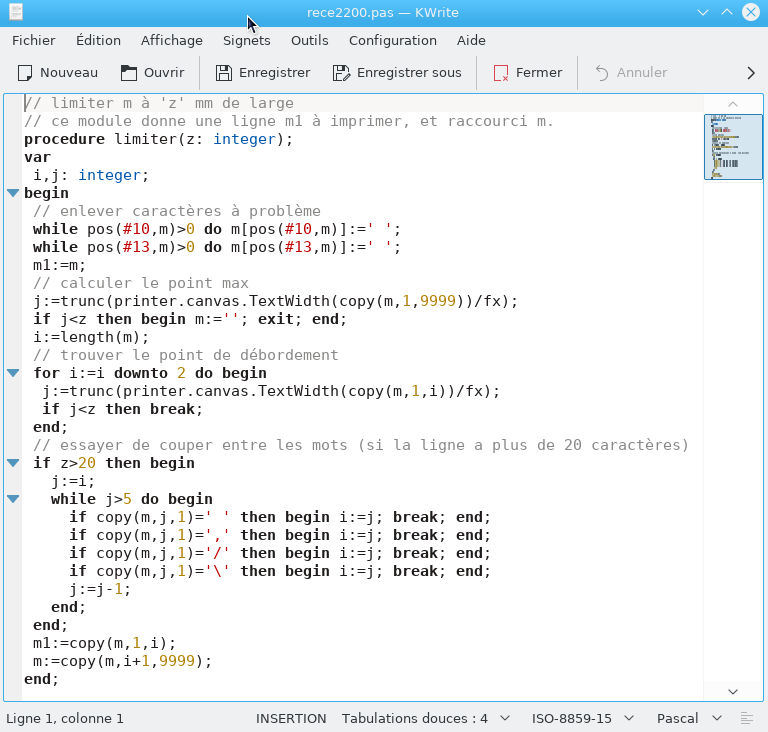The image size is (768, 732).
Task: Click the 'rece2200.pas — KWrite' window title
Action: 383,12
